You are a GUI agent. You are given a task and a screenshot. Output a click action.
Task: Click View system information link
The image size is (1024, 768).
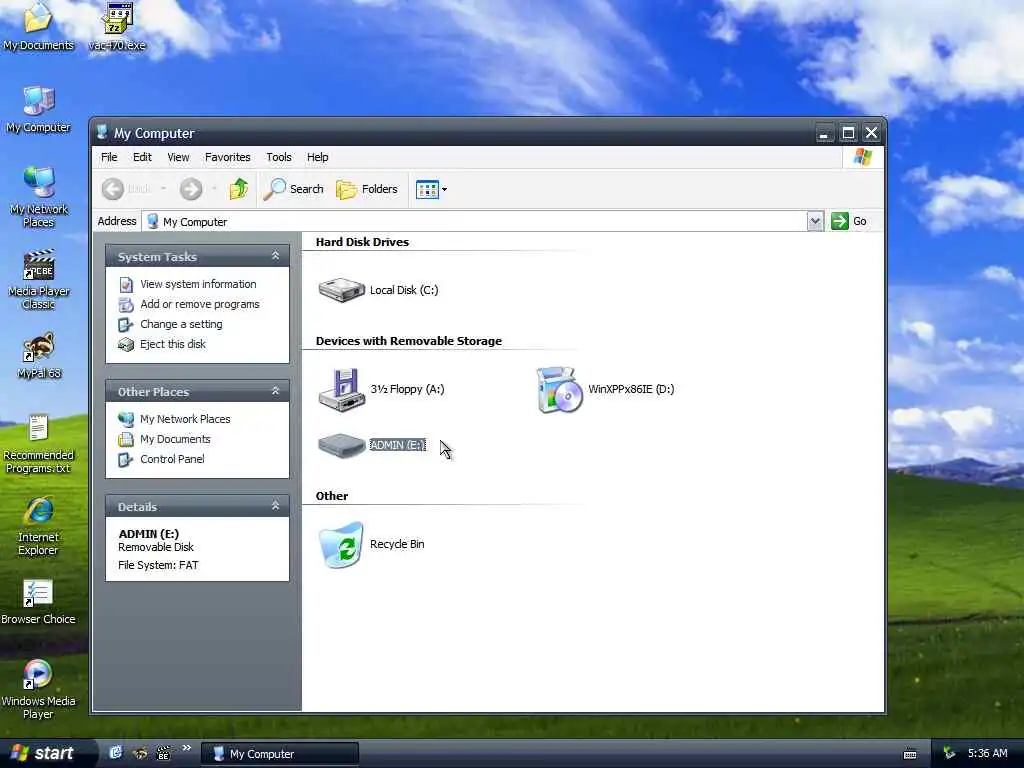[198, 284]
